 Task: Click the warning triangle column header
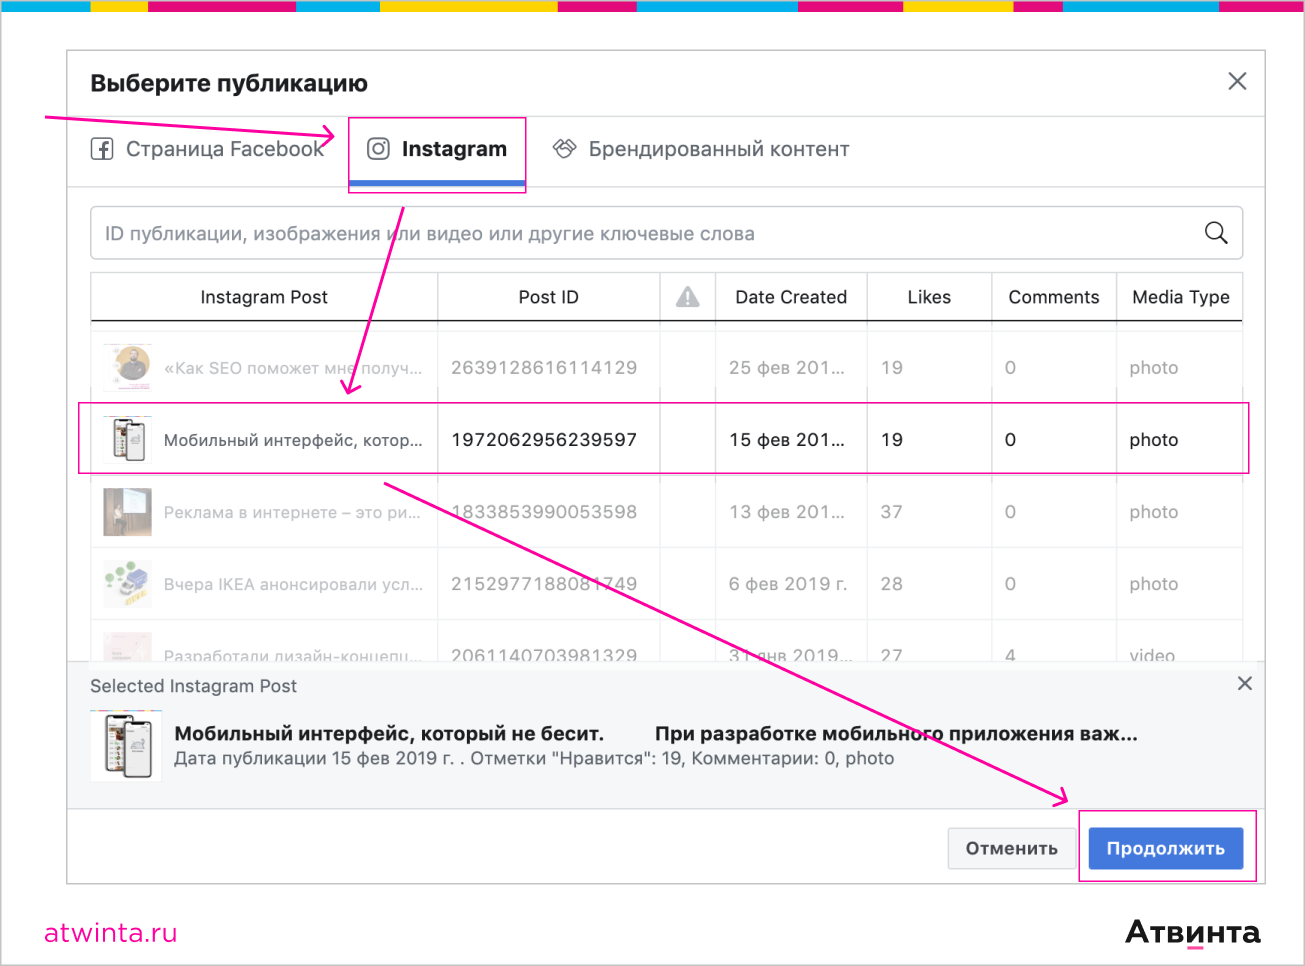[x=688, y=297]
